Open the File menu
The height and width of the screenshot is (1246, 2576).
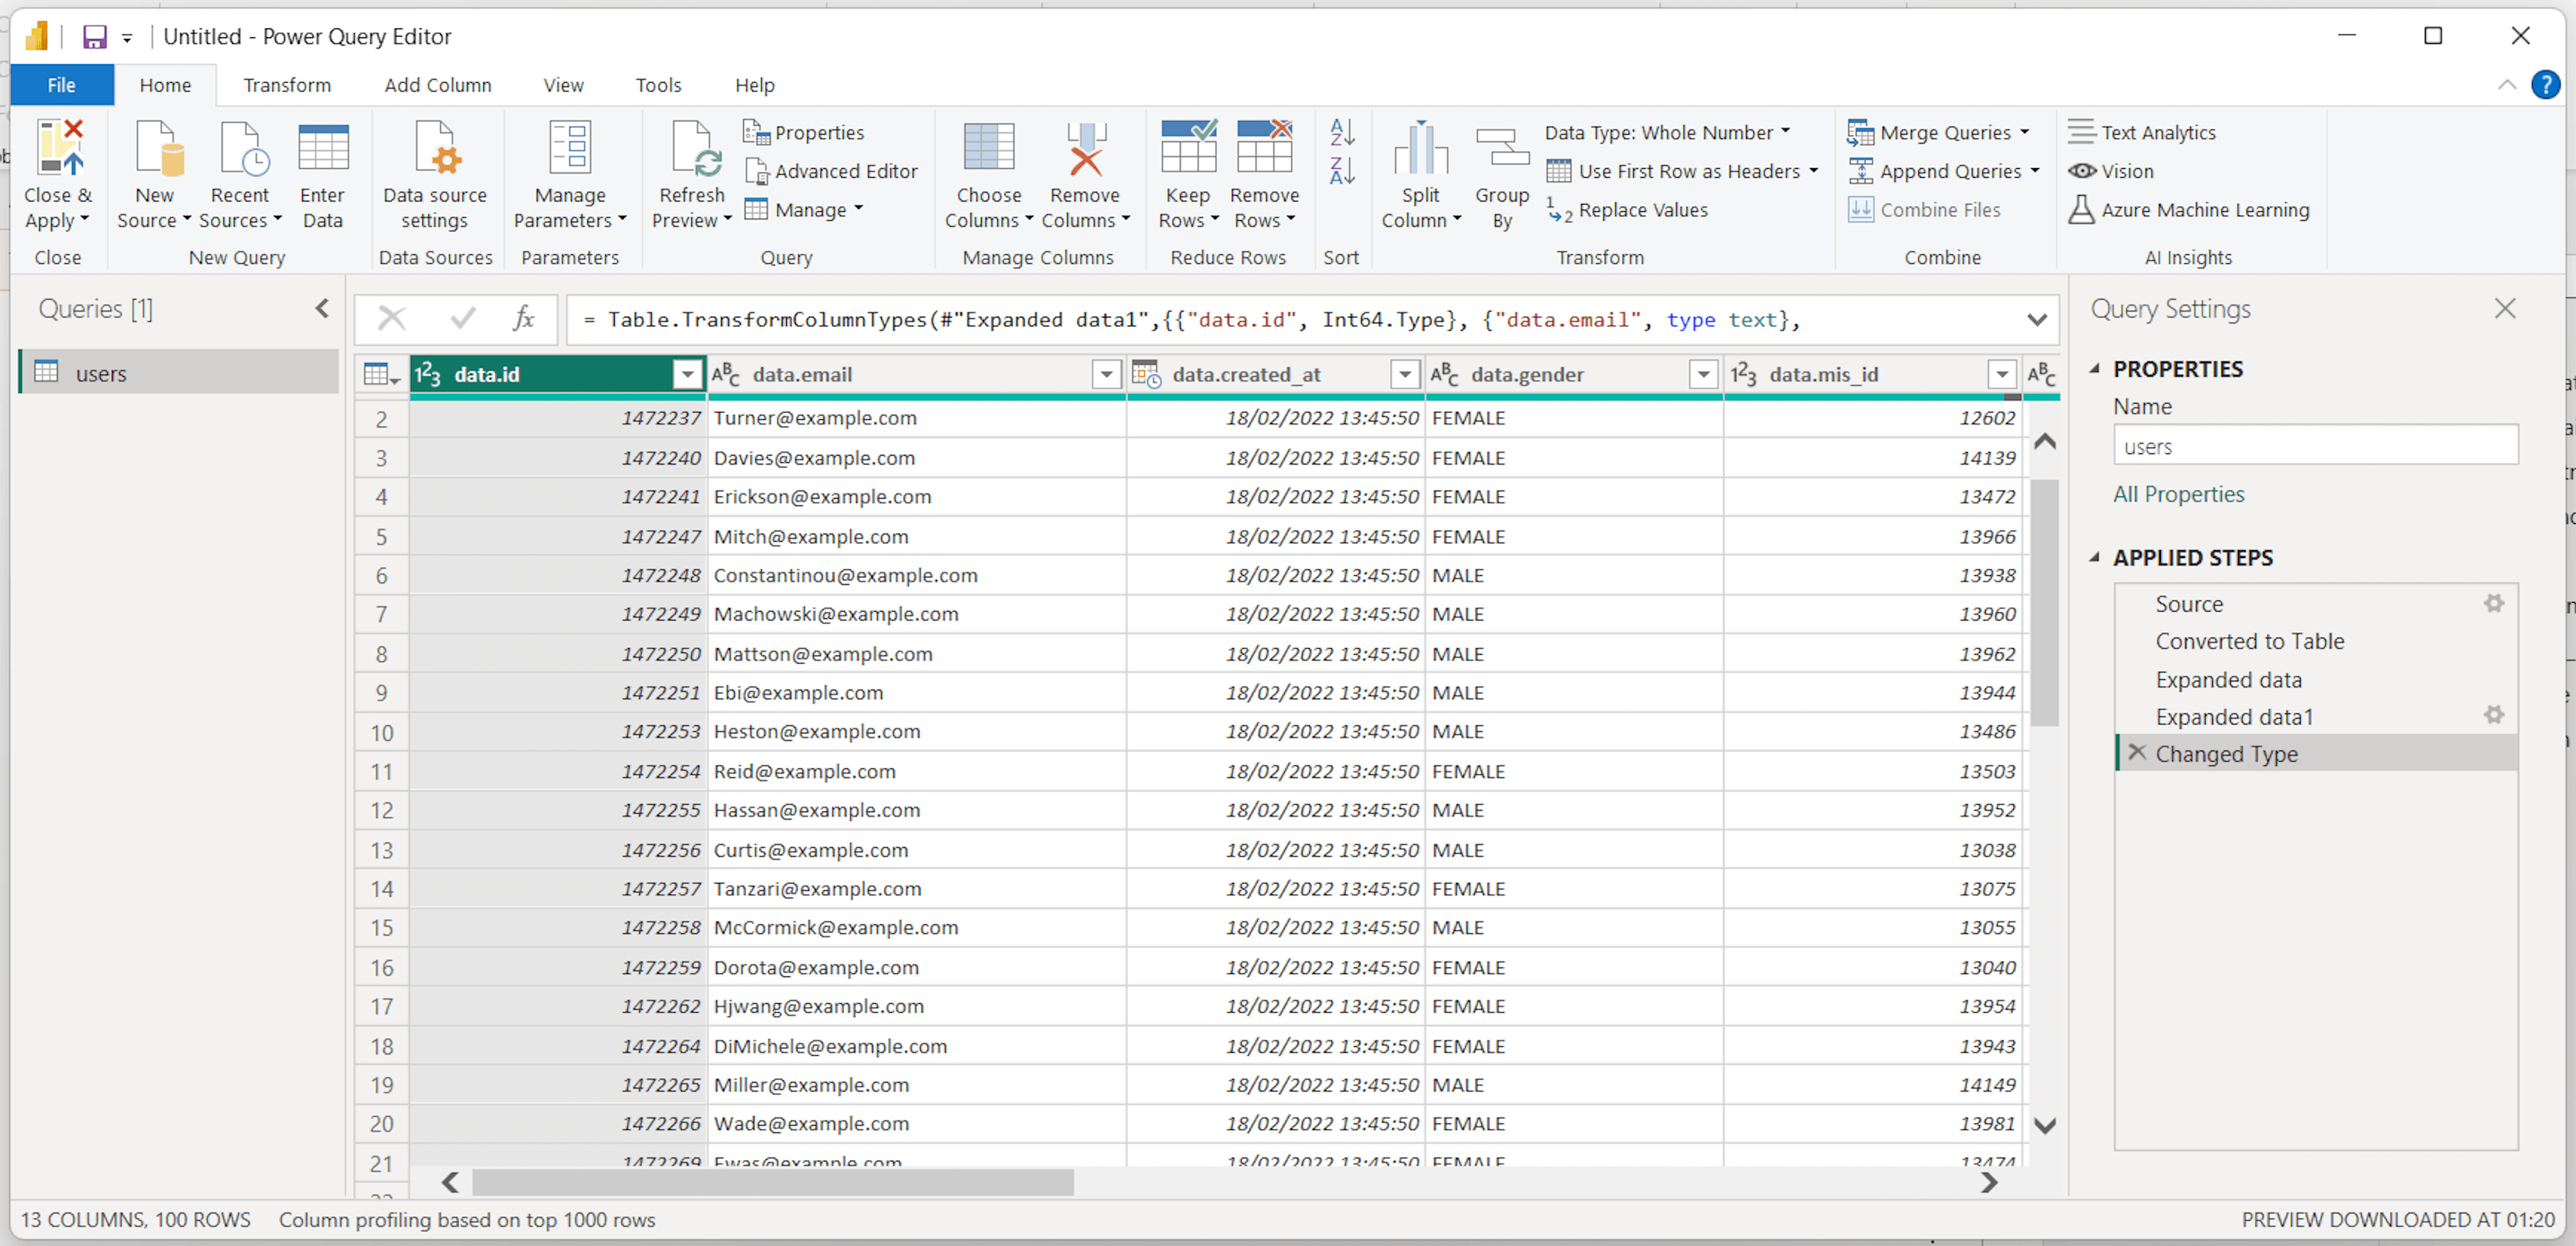62,85
